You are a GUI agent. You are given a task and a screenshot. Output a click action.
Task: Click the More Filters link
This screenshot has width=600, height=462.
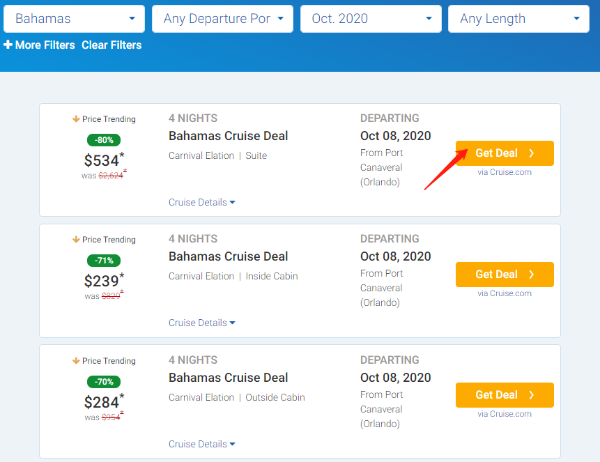click(x=39, y=45)
